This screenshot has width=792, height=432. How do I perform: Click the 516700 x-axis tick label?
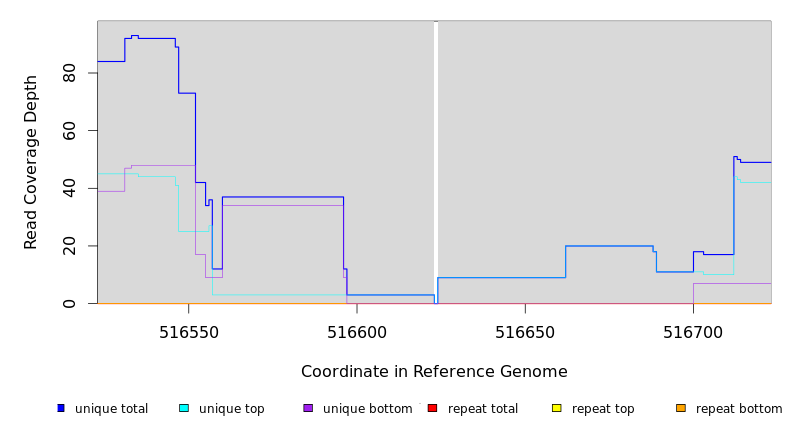(x=693, y=331)
